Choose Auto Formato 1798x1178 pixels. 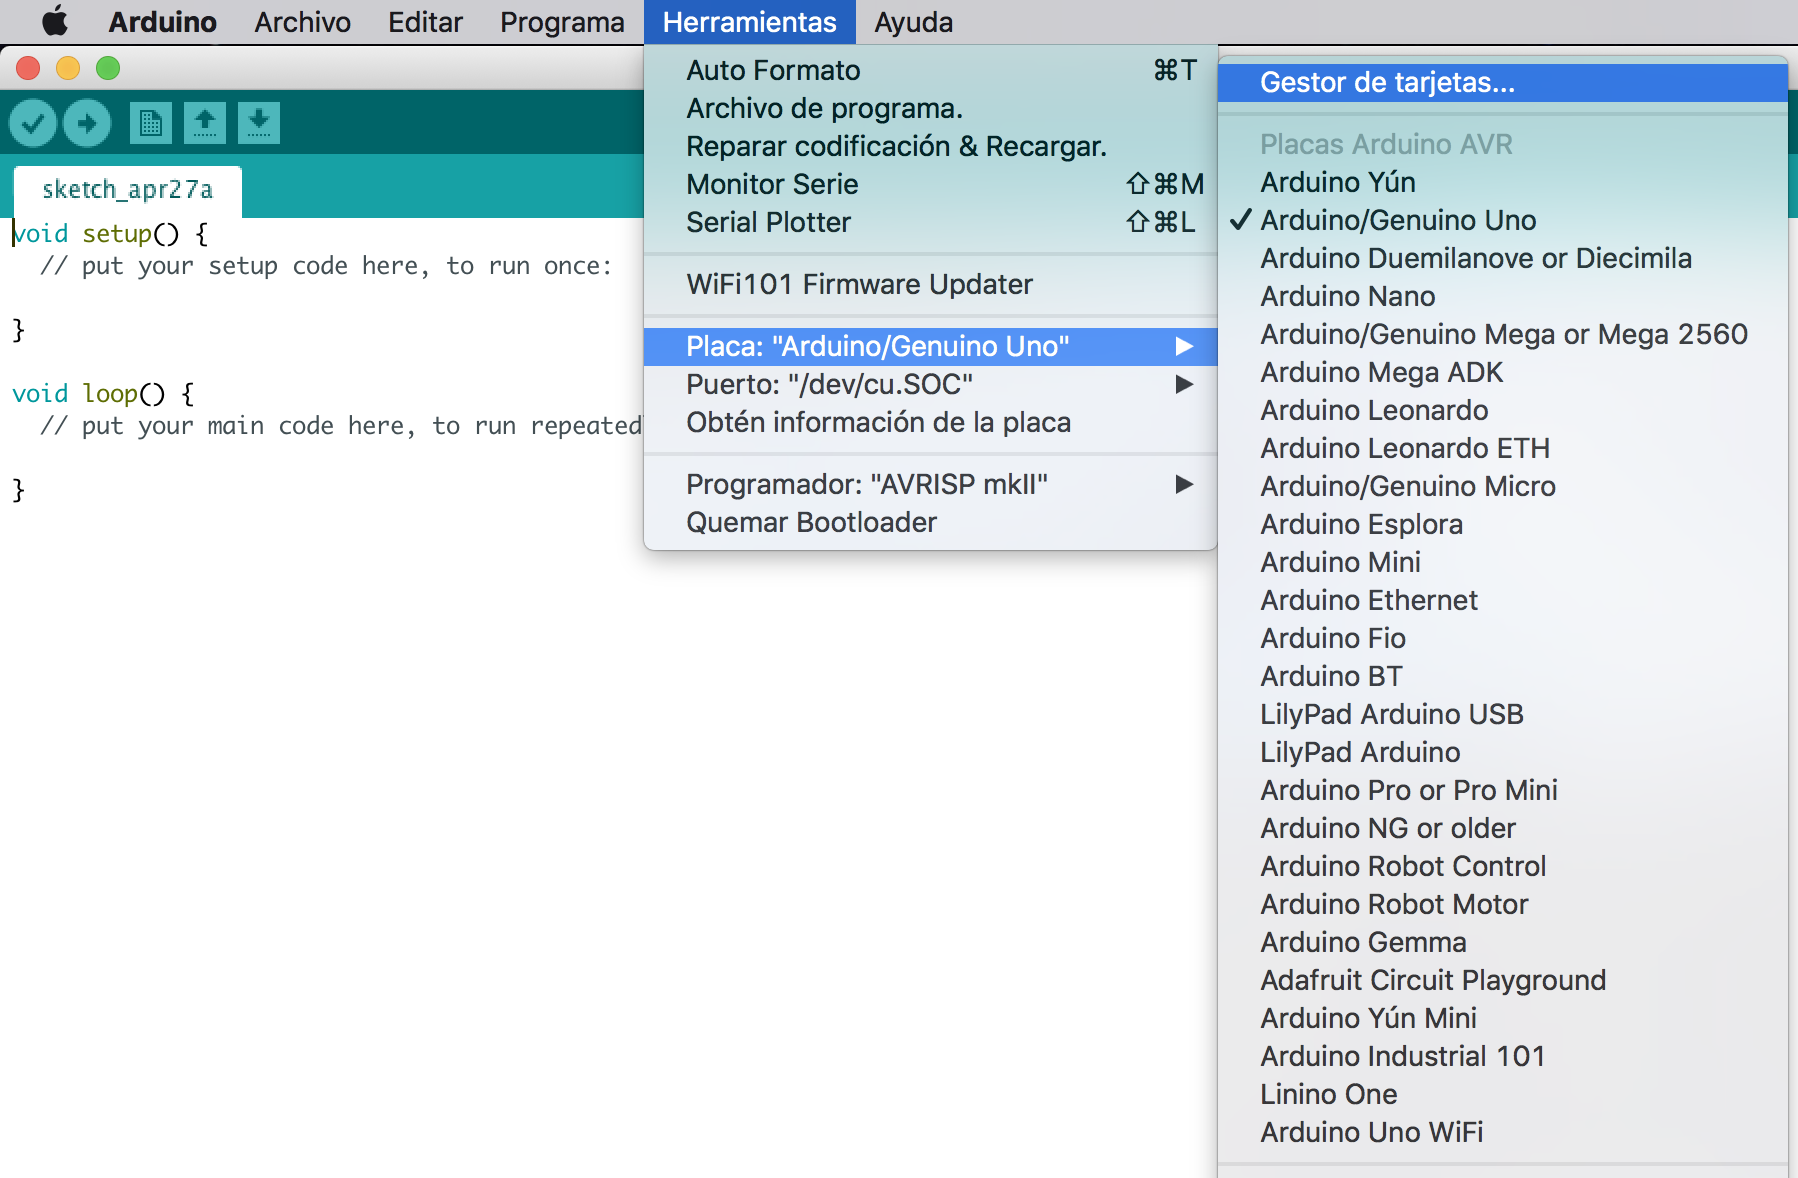[x=930, y=70]
